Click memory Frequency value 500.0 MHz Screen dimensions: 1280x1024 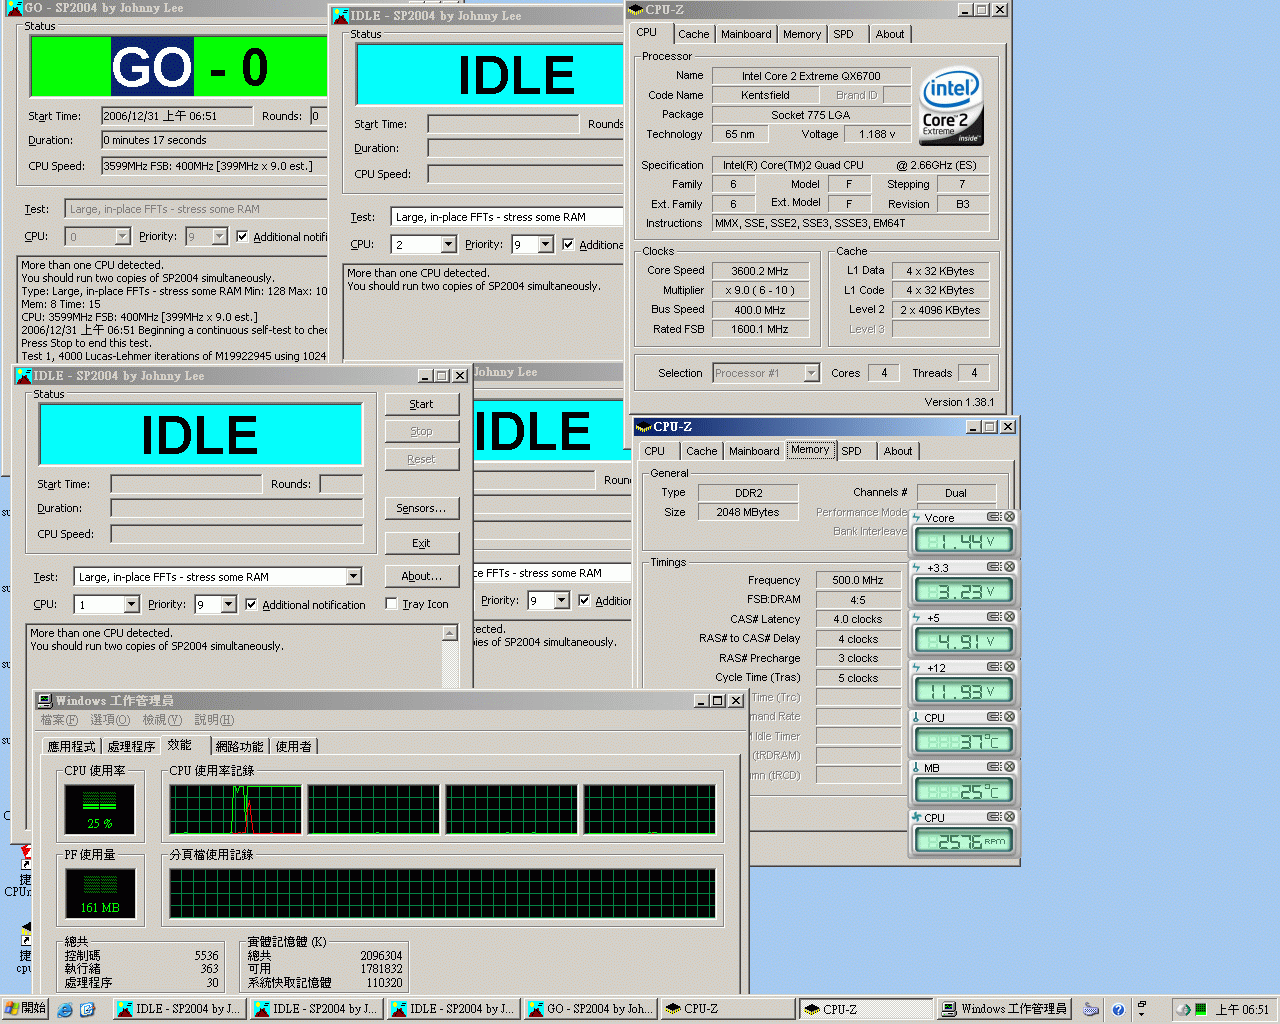pyautogui.click(x=858, y=580)
